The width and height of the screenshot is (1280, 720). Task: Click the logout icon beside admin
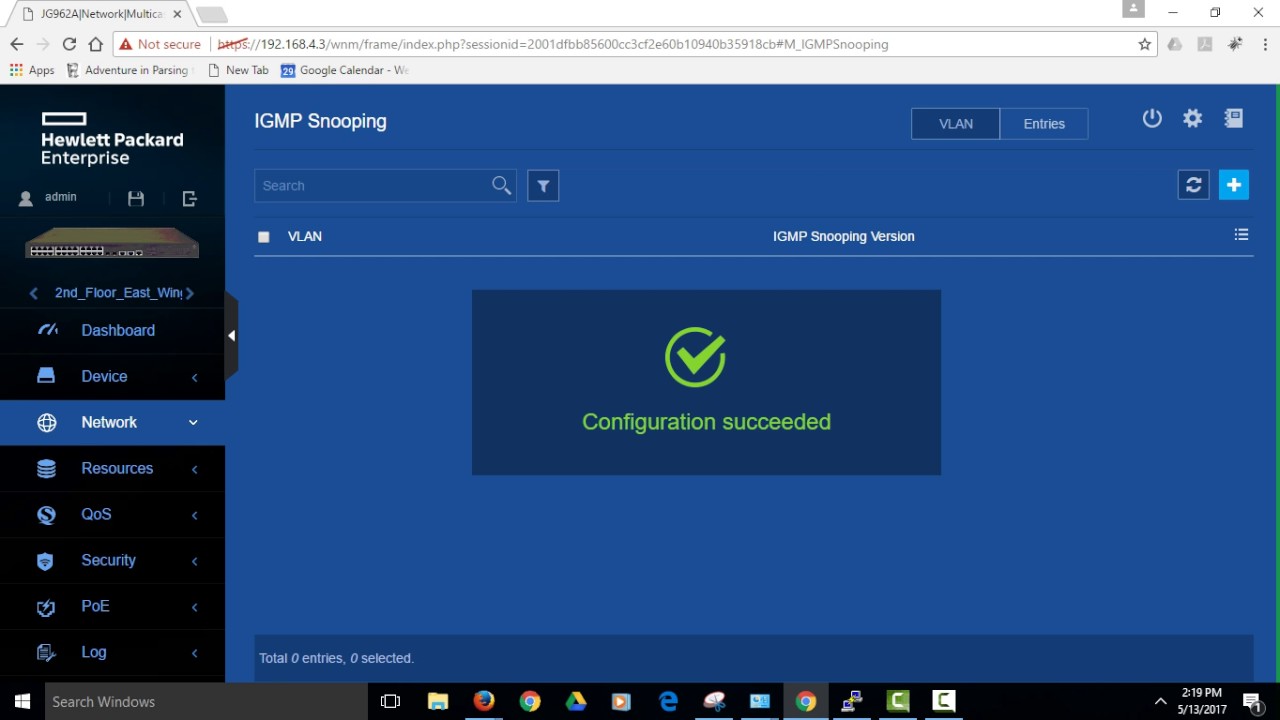(190, 198)
